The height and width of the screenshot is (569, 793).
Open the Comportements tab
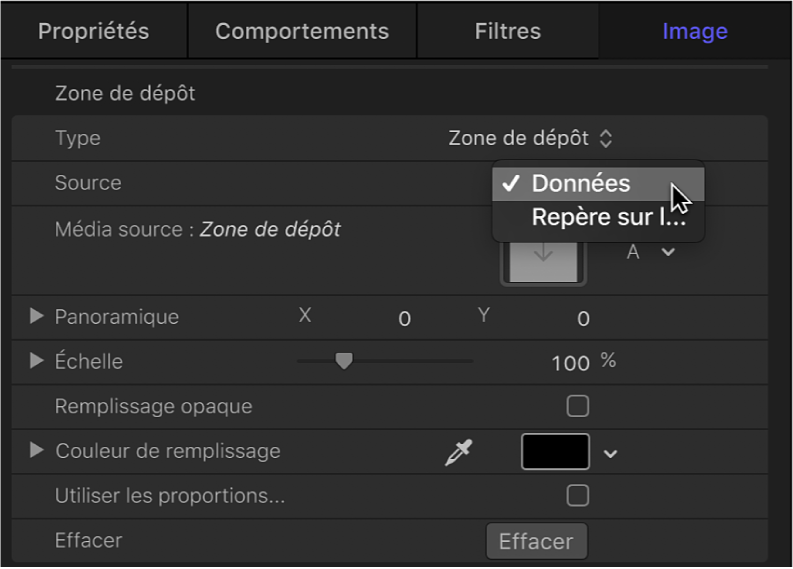coord(302,31)
